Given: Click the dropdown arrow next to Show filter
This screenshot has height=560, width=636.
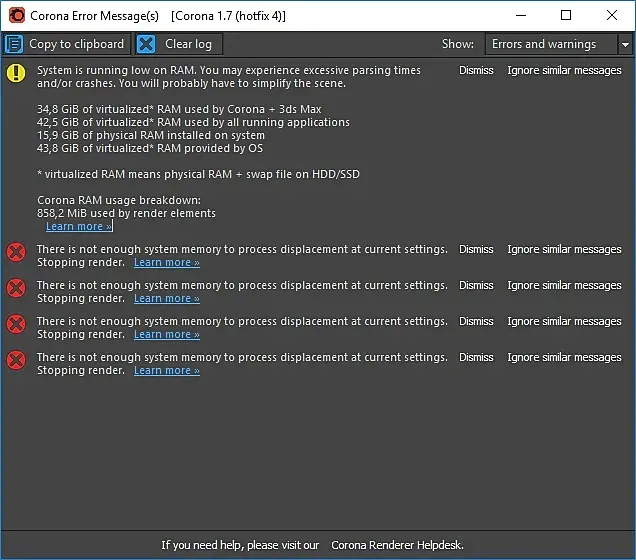Looking at the screenshot, I should (x=625, y=44).
